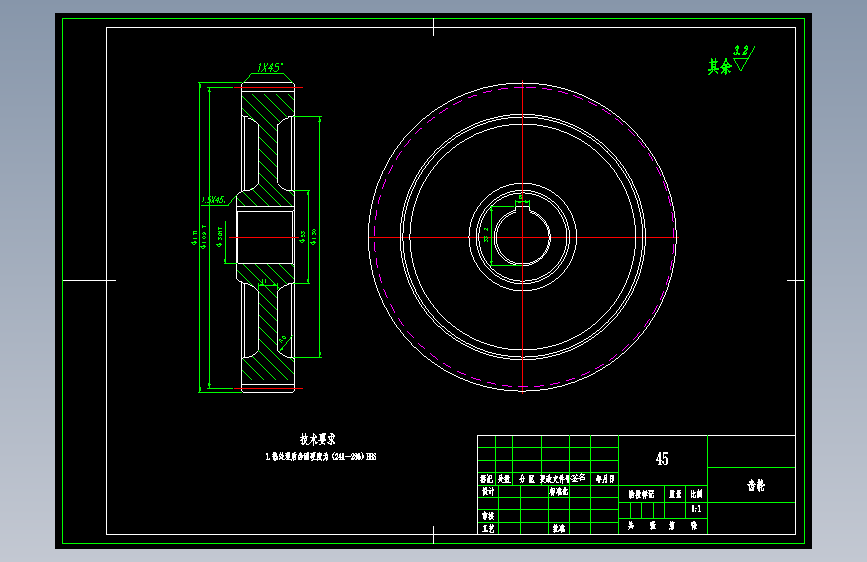Select the Φ130 vertical dimension text
The image size is (867, 562).
[314, 237]
